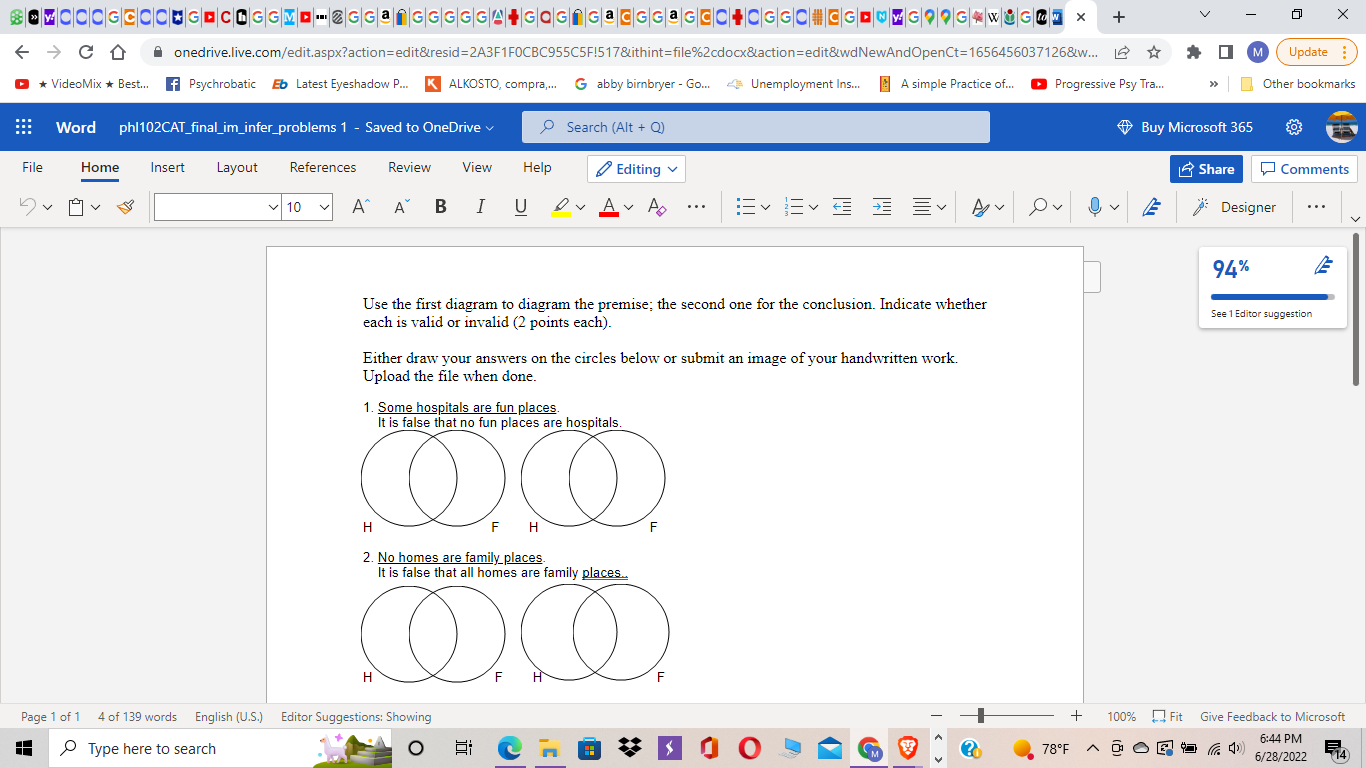Open the File menu
The width and height of the screenshot is (1366, 768).
tap(32, 168)
